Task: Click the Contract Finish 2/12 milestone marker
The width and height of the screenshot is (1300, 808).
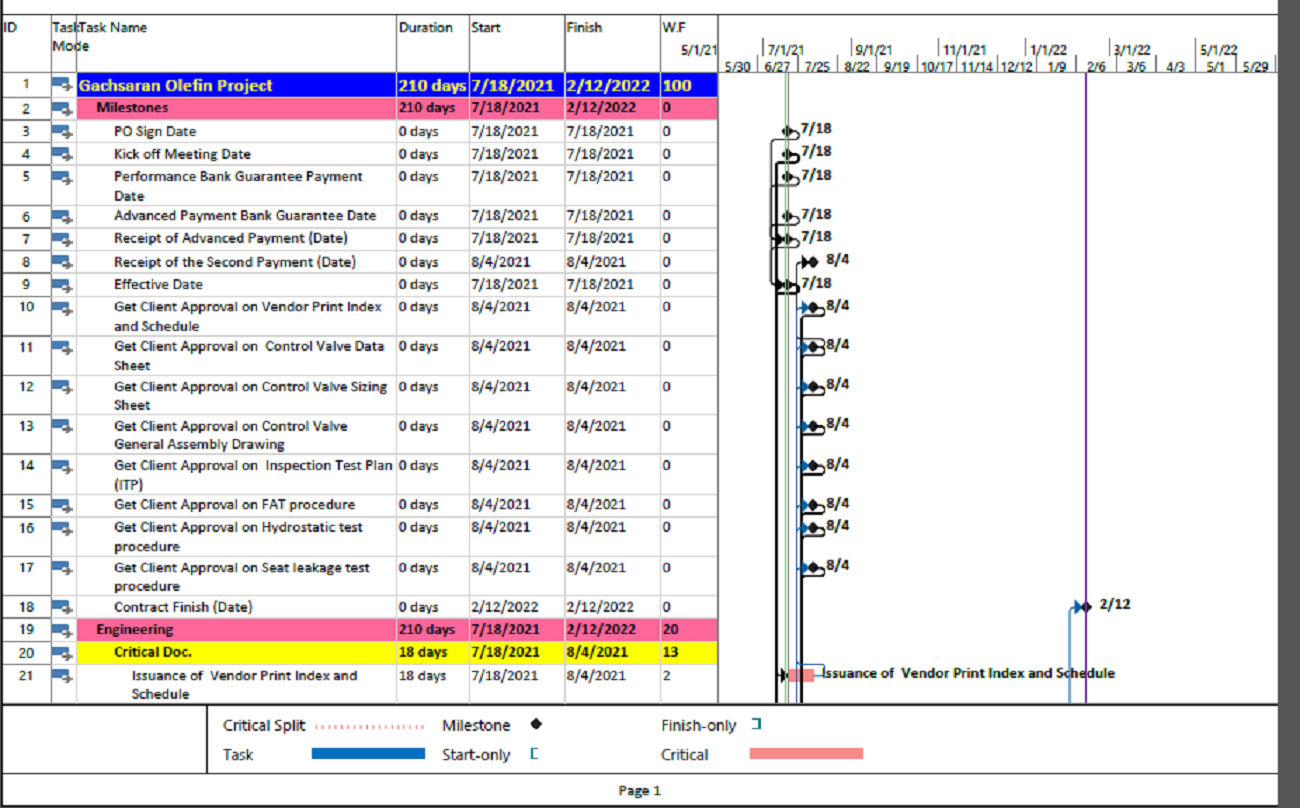Action: point(1086,606)
